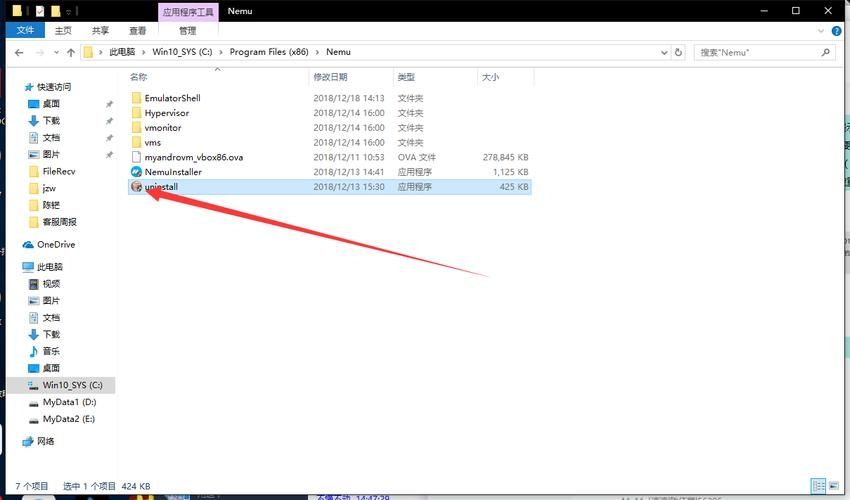Open the quick access toolbar dropdown

68,11
